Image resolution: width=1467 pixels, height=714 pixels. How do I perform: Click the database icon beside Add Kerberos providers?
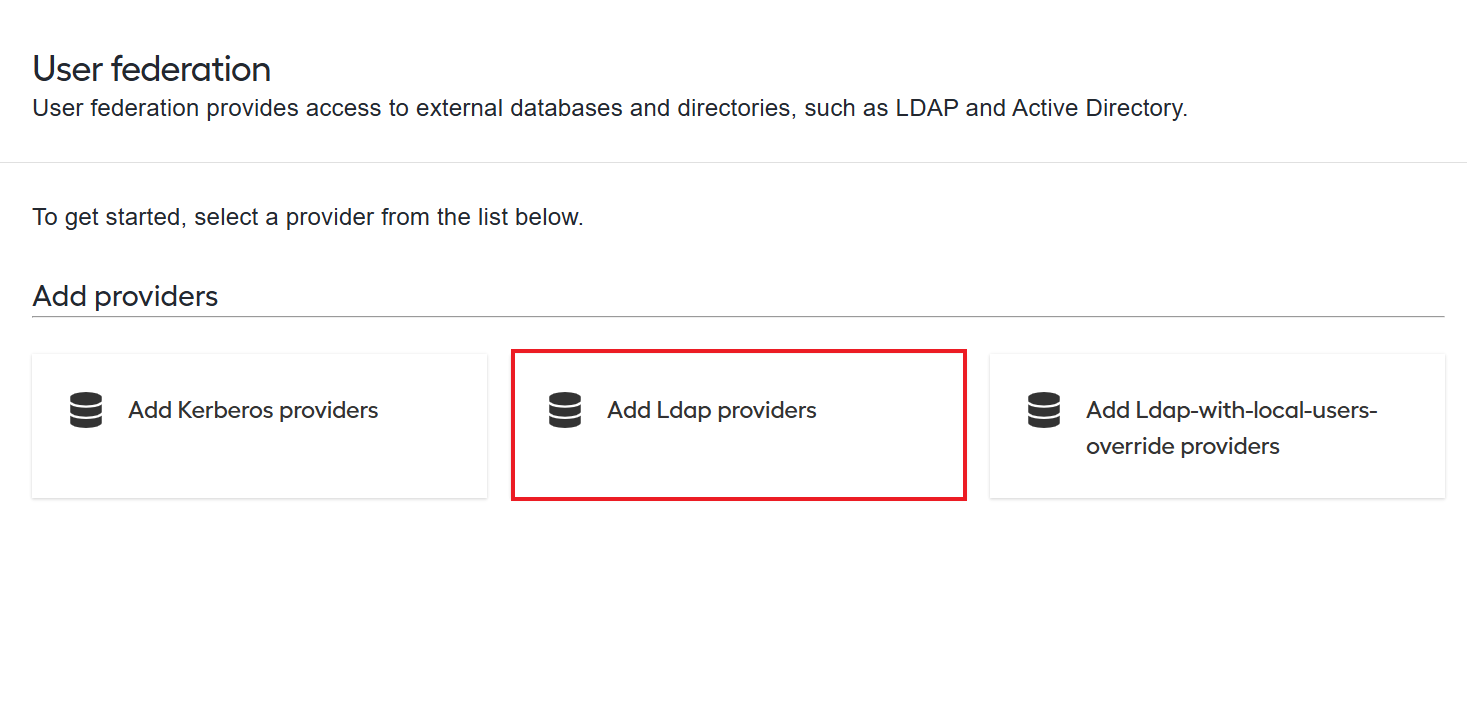click(x=86, y=410)
